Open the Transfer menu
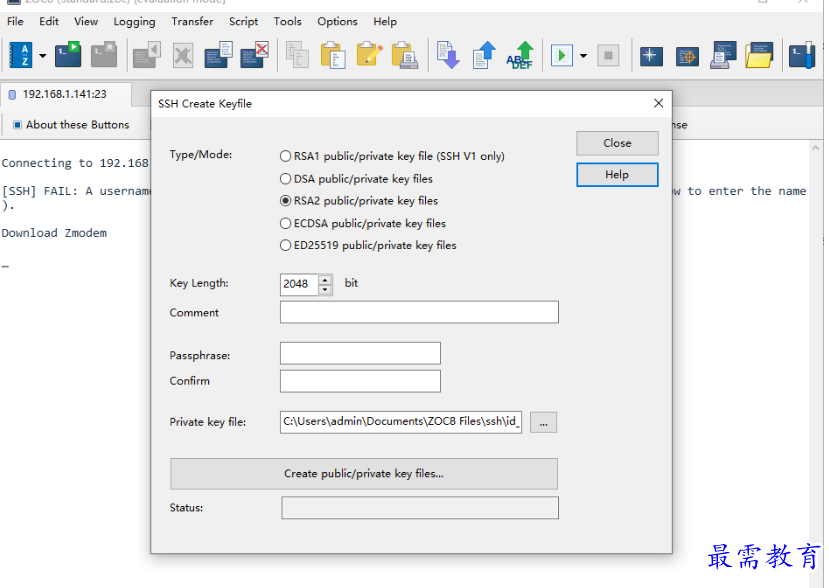 pyautogui.click(x=192, y=22)
